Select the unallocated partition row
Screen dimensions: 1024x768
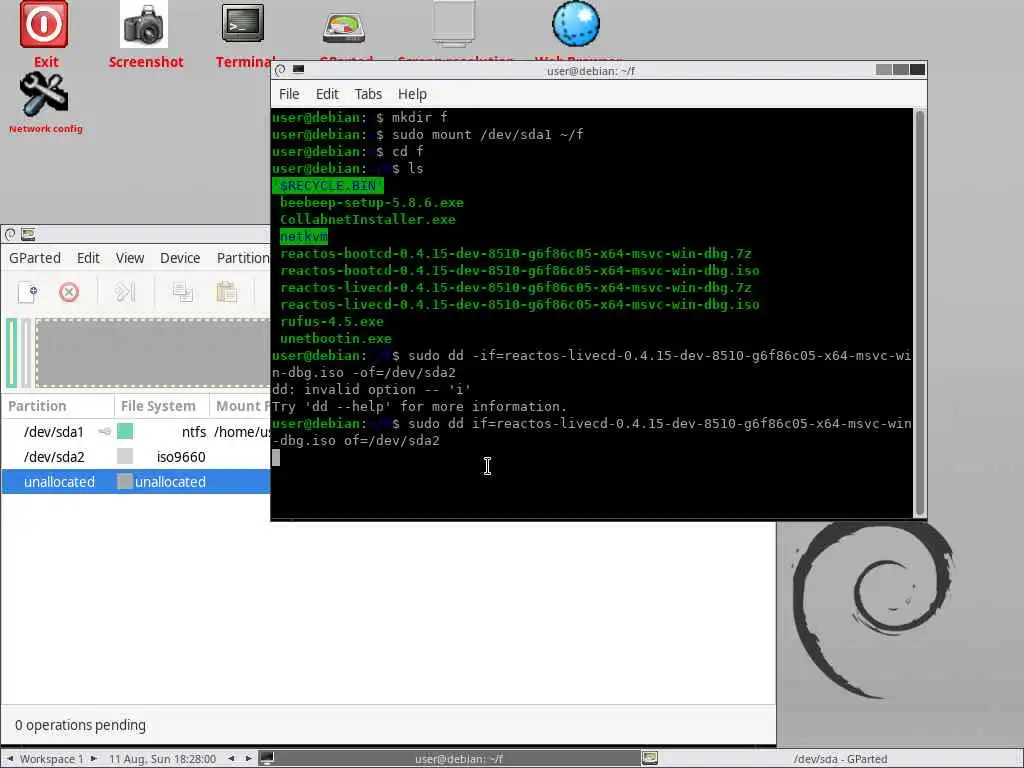click(x=136, y=481)
